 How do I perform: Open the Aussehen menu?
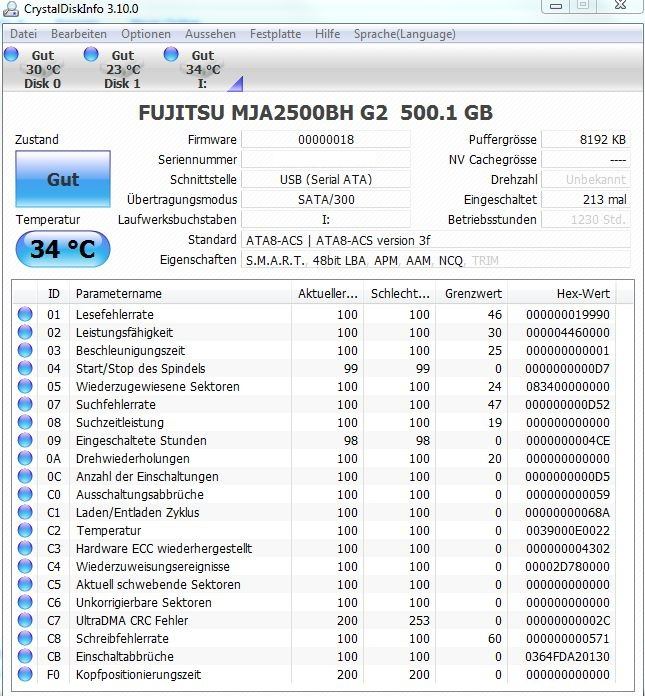pyautogui.click(x=210, y=34)
